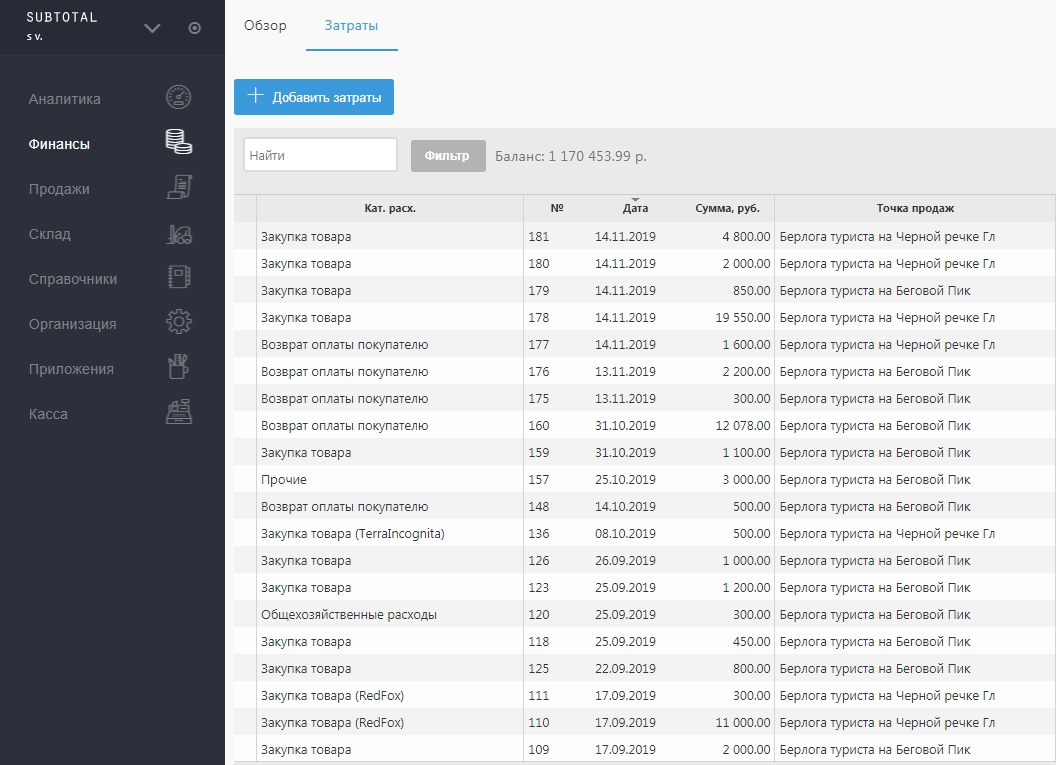1056x765 pixels.
Task: Sort by the Дата column header
Action: 635,208
